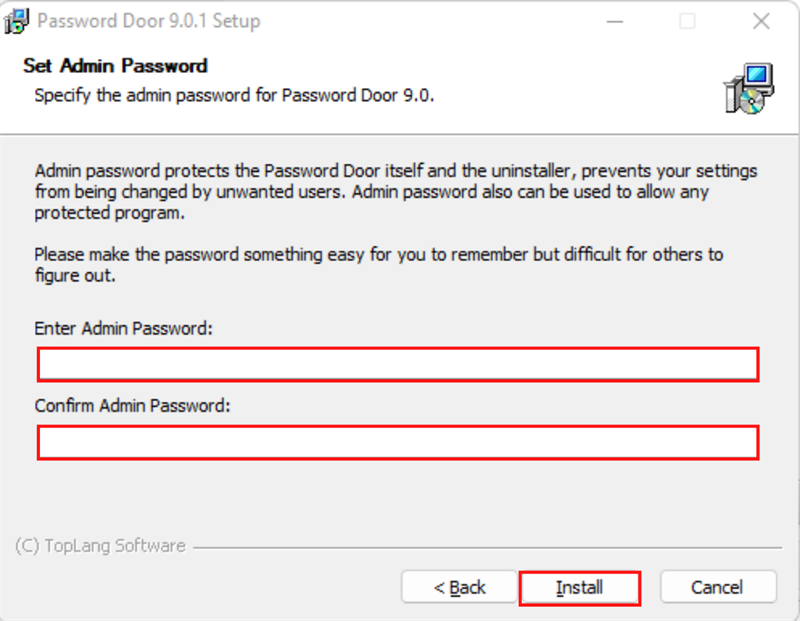
Task: Cancel the Password Door setup
Action: click(718, 588)
